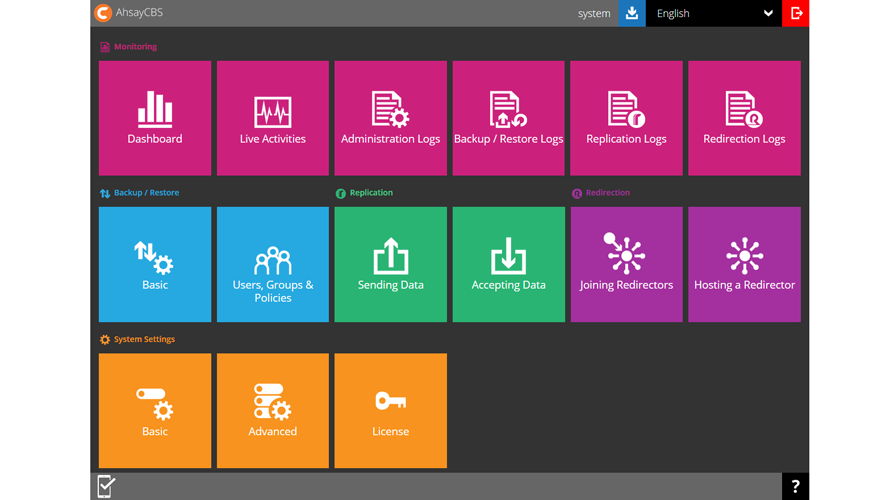The width and height of the screenshot is (890, 500).
Task: Click the Monitoring section heading
Action: pyautogui.click(x=129, y=47)
